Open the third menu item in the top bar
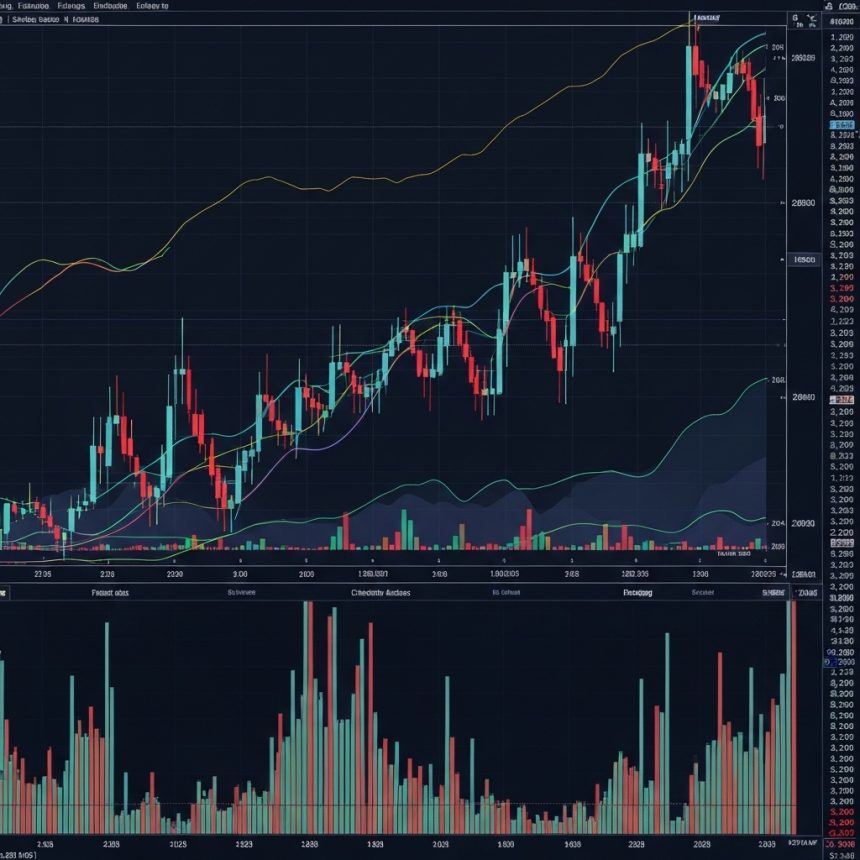Image resolution: width=860 pixels, height=860 pixels. point(71,5)
